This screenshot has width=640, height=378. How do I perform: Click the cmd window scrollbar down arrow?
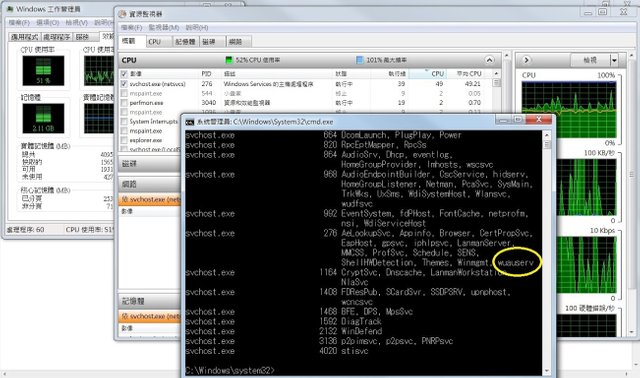click(547, 371)
